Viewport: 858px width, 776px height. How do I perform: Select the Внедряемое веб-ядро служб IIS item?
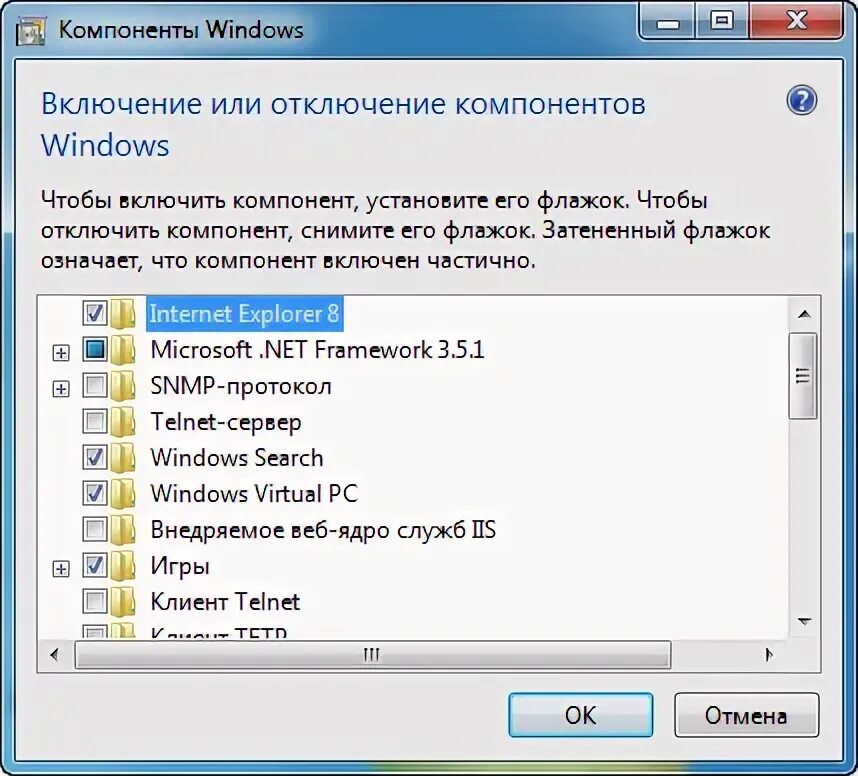[x=323, y=530]
